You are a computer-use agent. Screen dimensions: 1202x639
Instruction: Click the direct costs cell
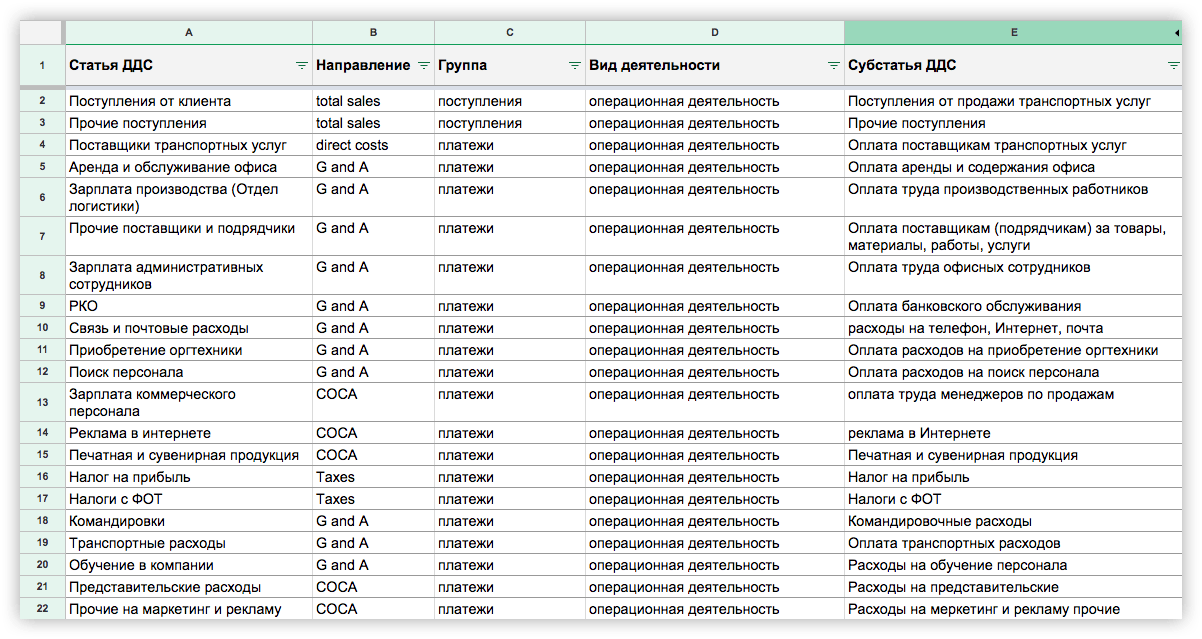373,145
